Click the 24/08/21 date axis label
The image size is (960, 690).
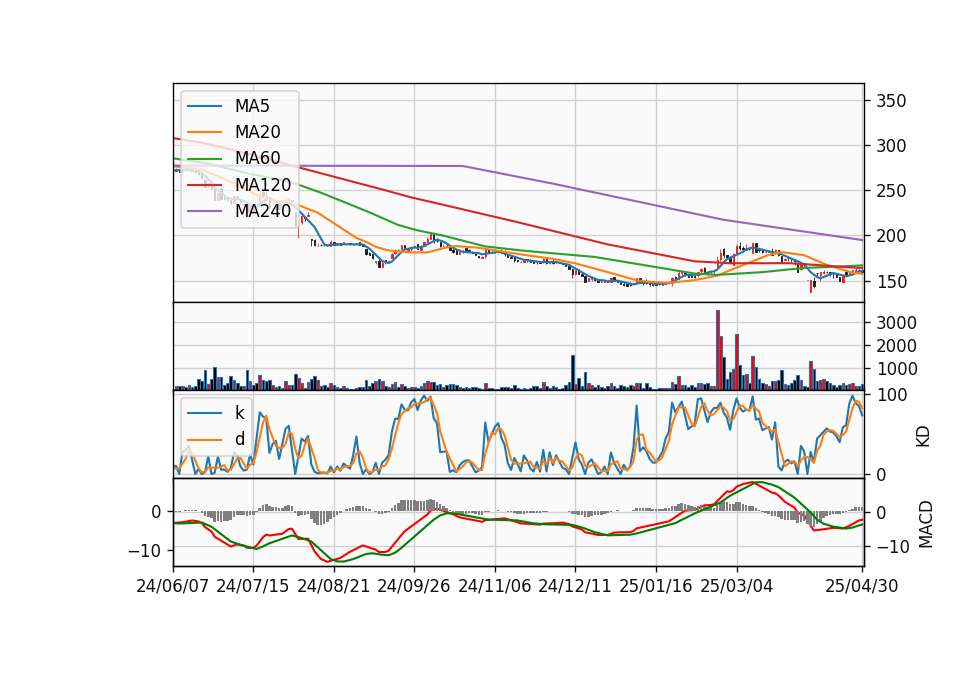[x=334, y=586]
